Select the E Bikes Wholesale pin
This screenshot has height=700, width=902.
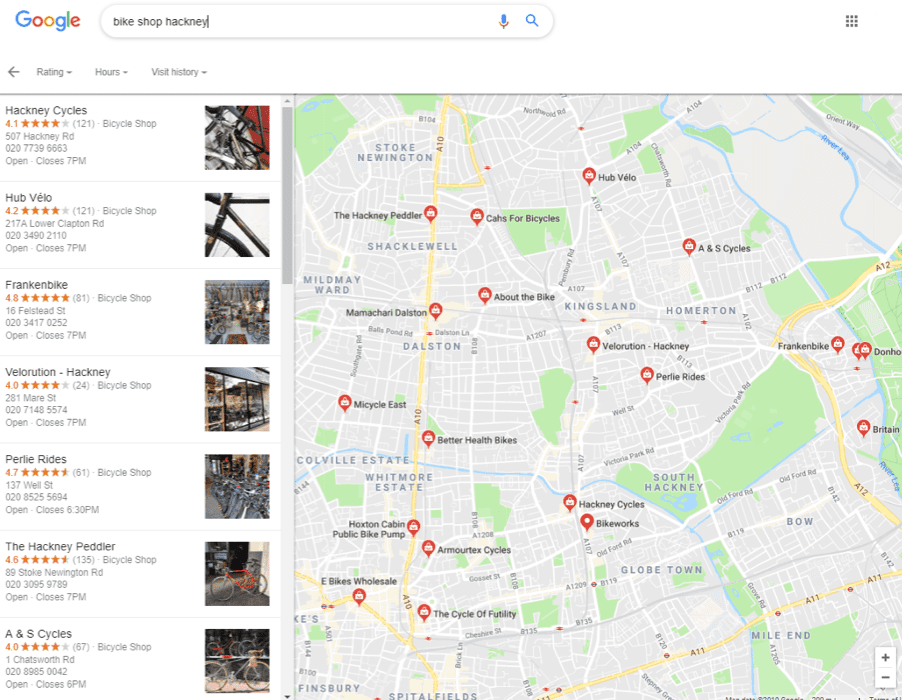[359, 596]
